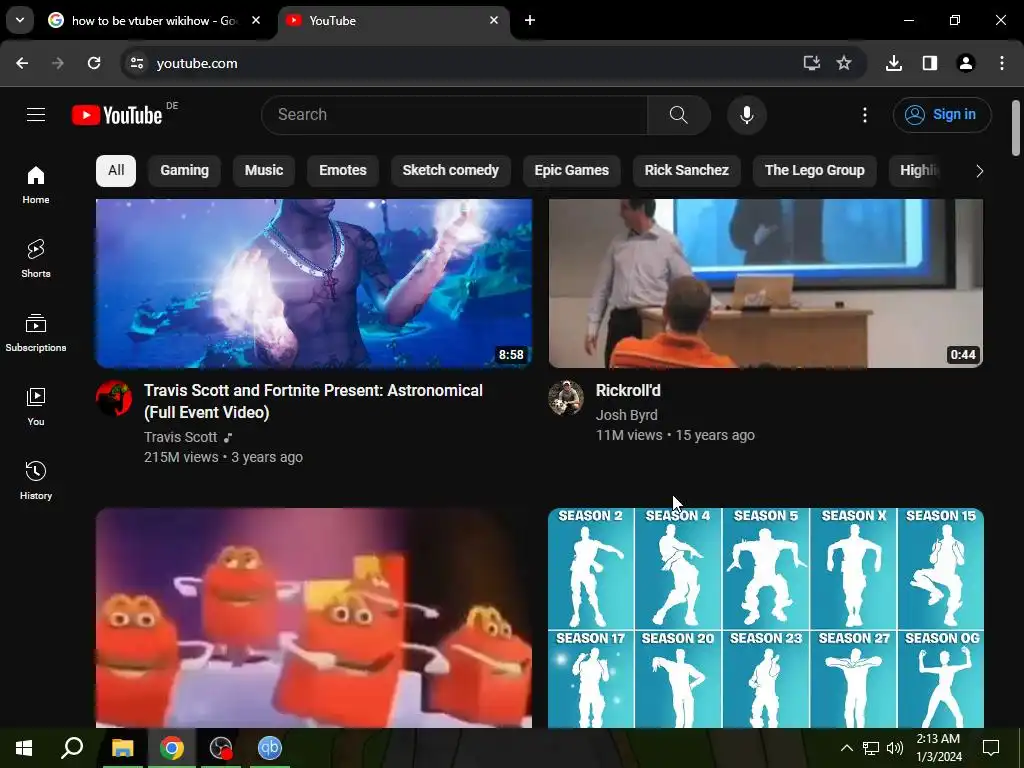1024x768 pixels.
Task: Open Chrome three-dot menu
Action: pos(1002,63)
